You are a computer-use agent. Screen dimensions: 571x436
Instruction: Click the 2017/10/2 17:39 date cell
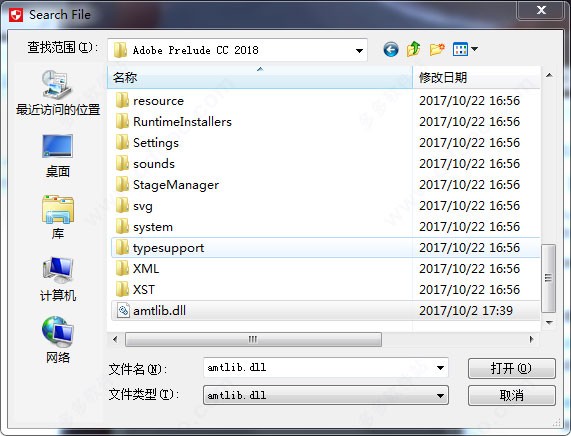(466, 311)
